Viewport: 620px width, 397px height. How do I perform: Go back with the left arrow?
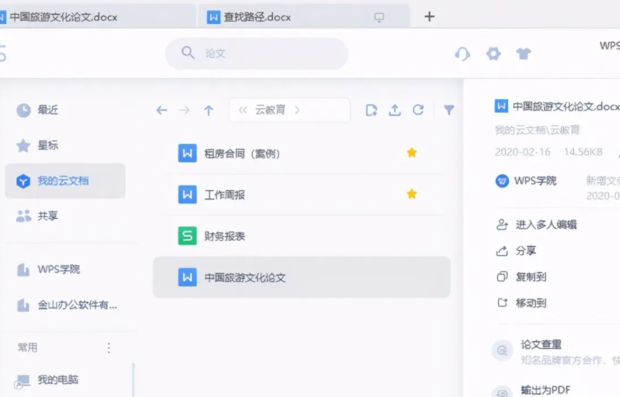(x=161, y=110)
